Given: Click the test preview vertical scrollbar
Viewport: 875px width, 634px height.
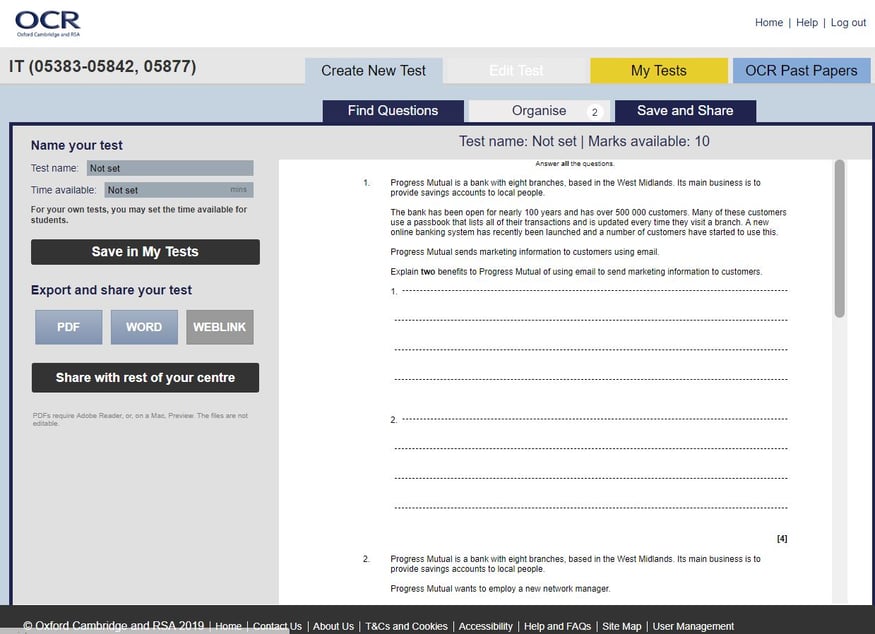Looking at the screenshot, I should (x=840, y=240).
